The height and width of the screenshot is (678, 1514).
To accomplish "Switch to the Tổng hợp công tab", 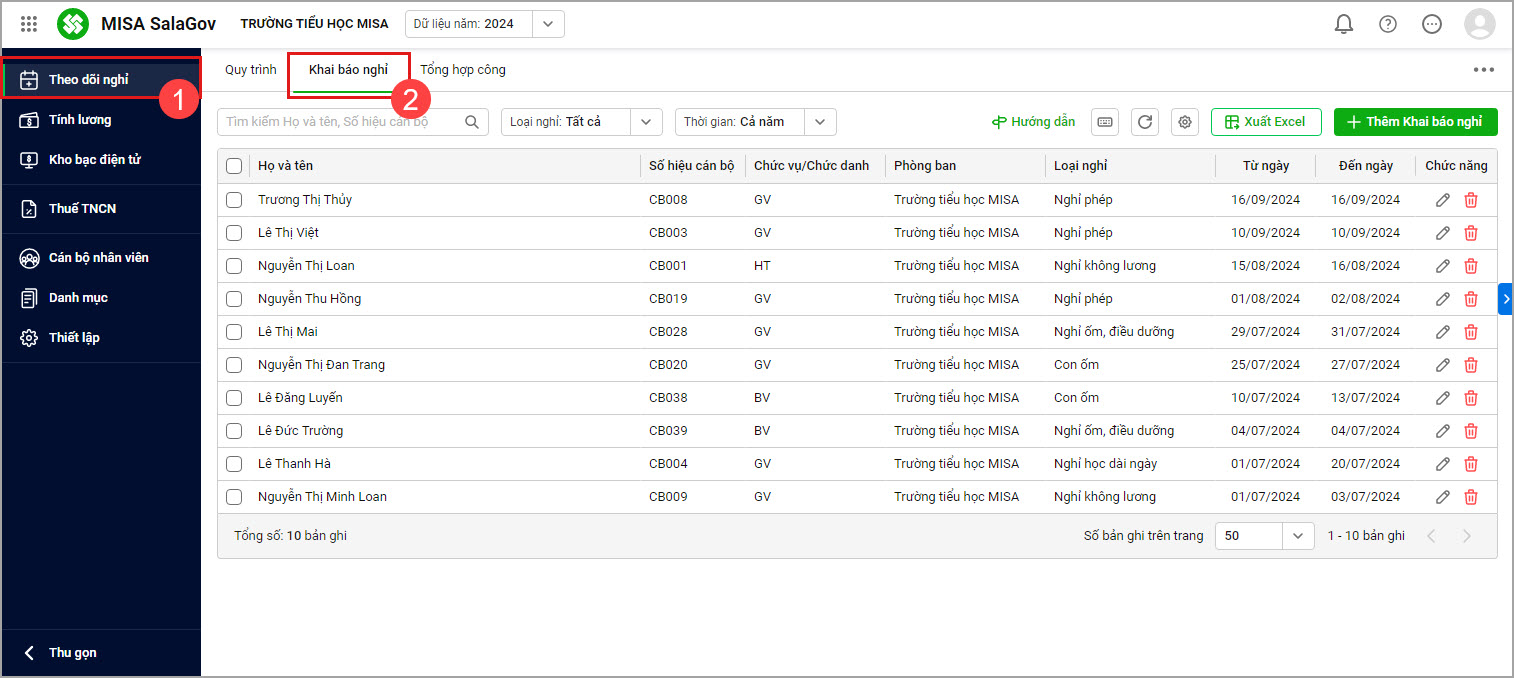I will [x=462, y=70].
